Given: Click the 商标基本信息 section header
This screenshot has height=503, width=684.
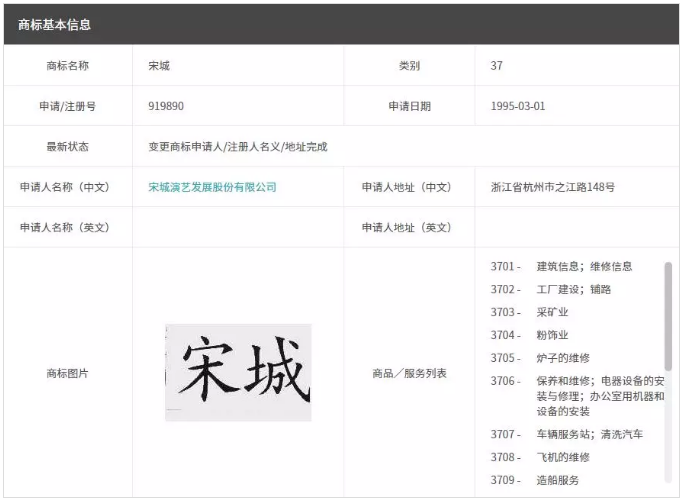Looking at the screenshot, I should [x=55, y=24].
